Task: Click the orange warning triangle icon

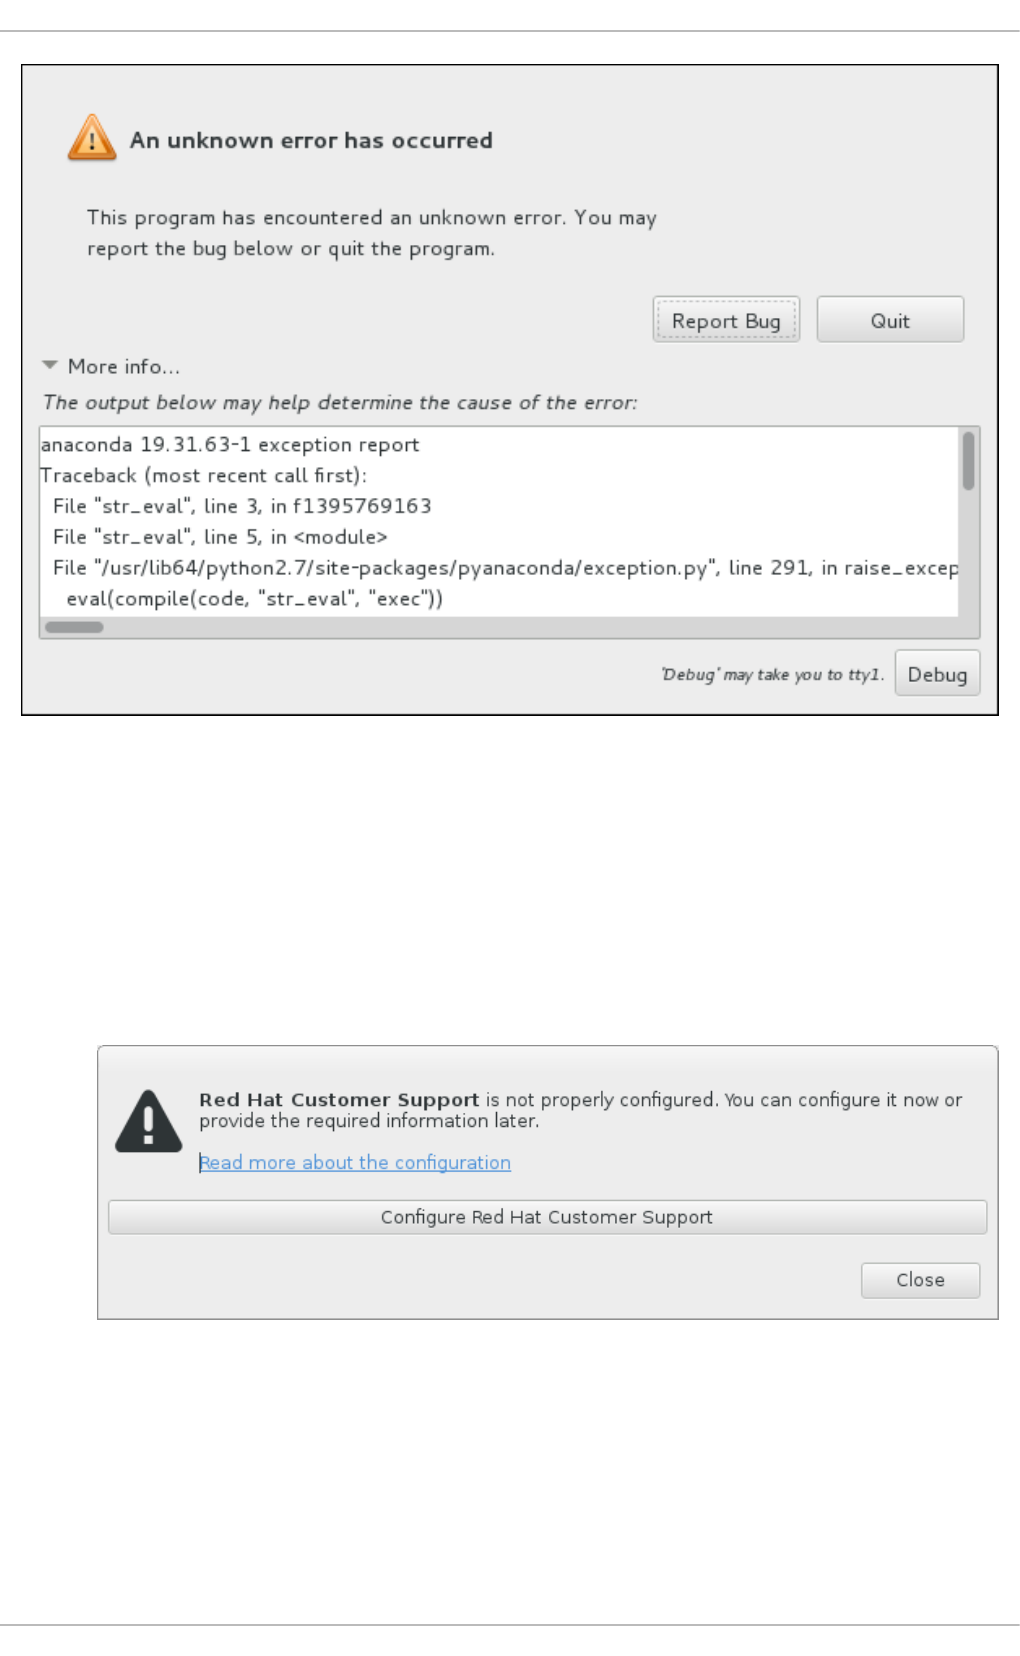Action: tap(92, 139)
